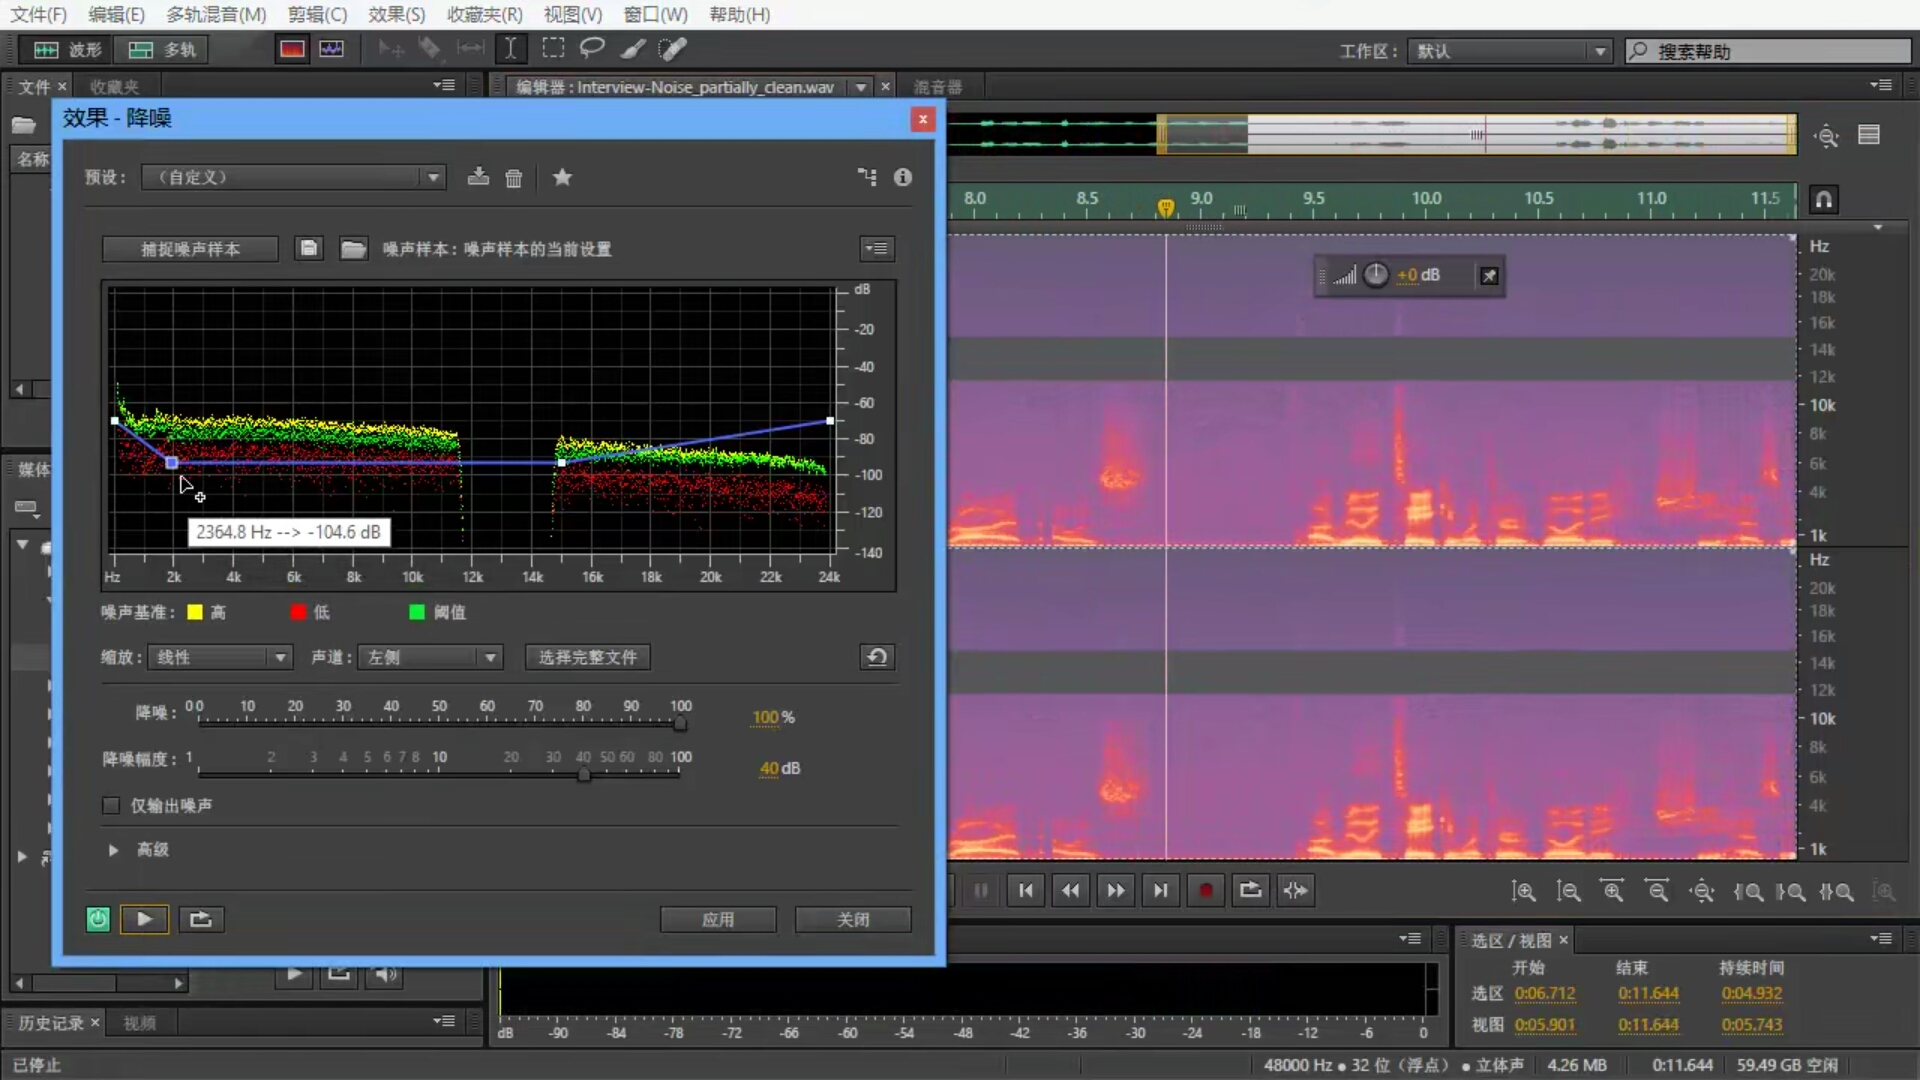Switch to Favorites panel tab
The image size is (1920, 1080).
click(114, 87)
